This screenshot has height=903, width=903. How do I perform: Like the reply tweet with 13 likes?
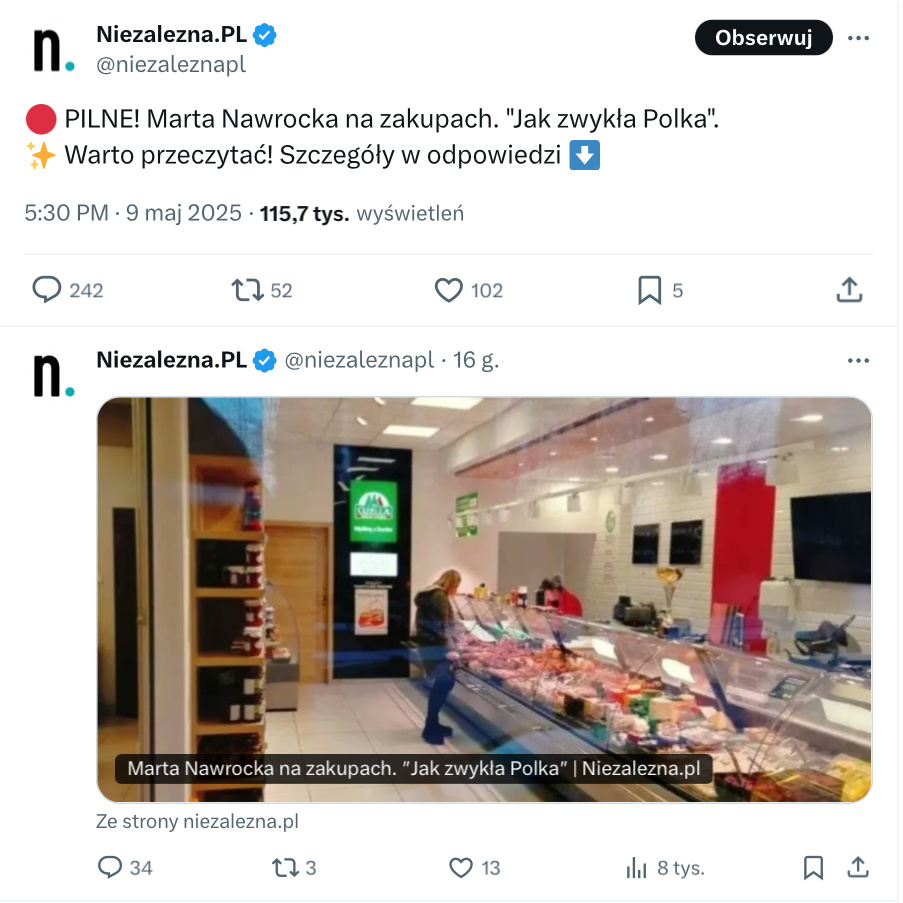tap(475, 867)
